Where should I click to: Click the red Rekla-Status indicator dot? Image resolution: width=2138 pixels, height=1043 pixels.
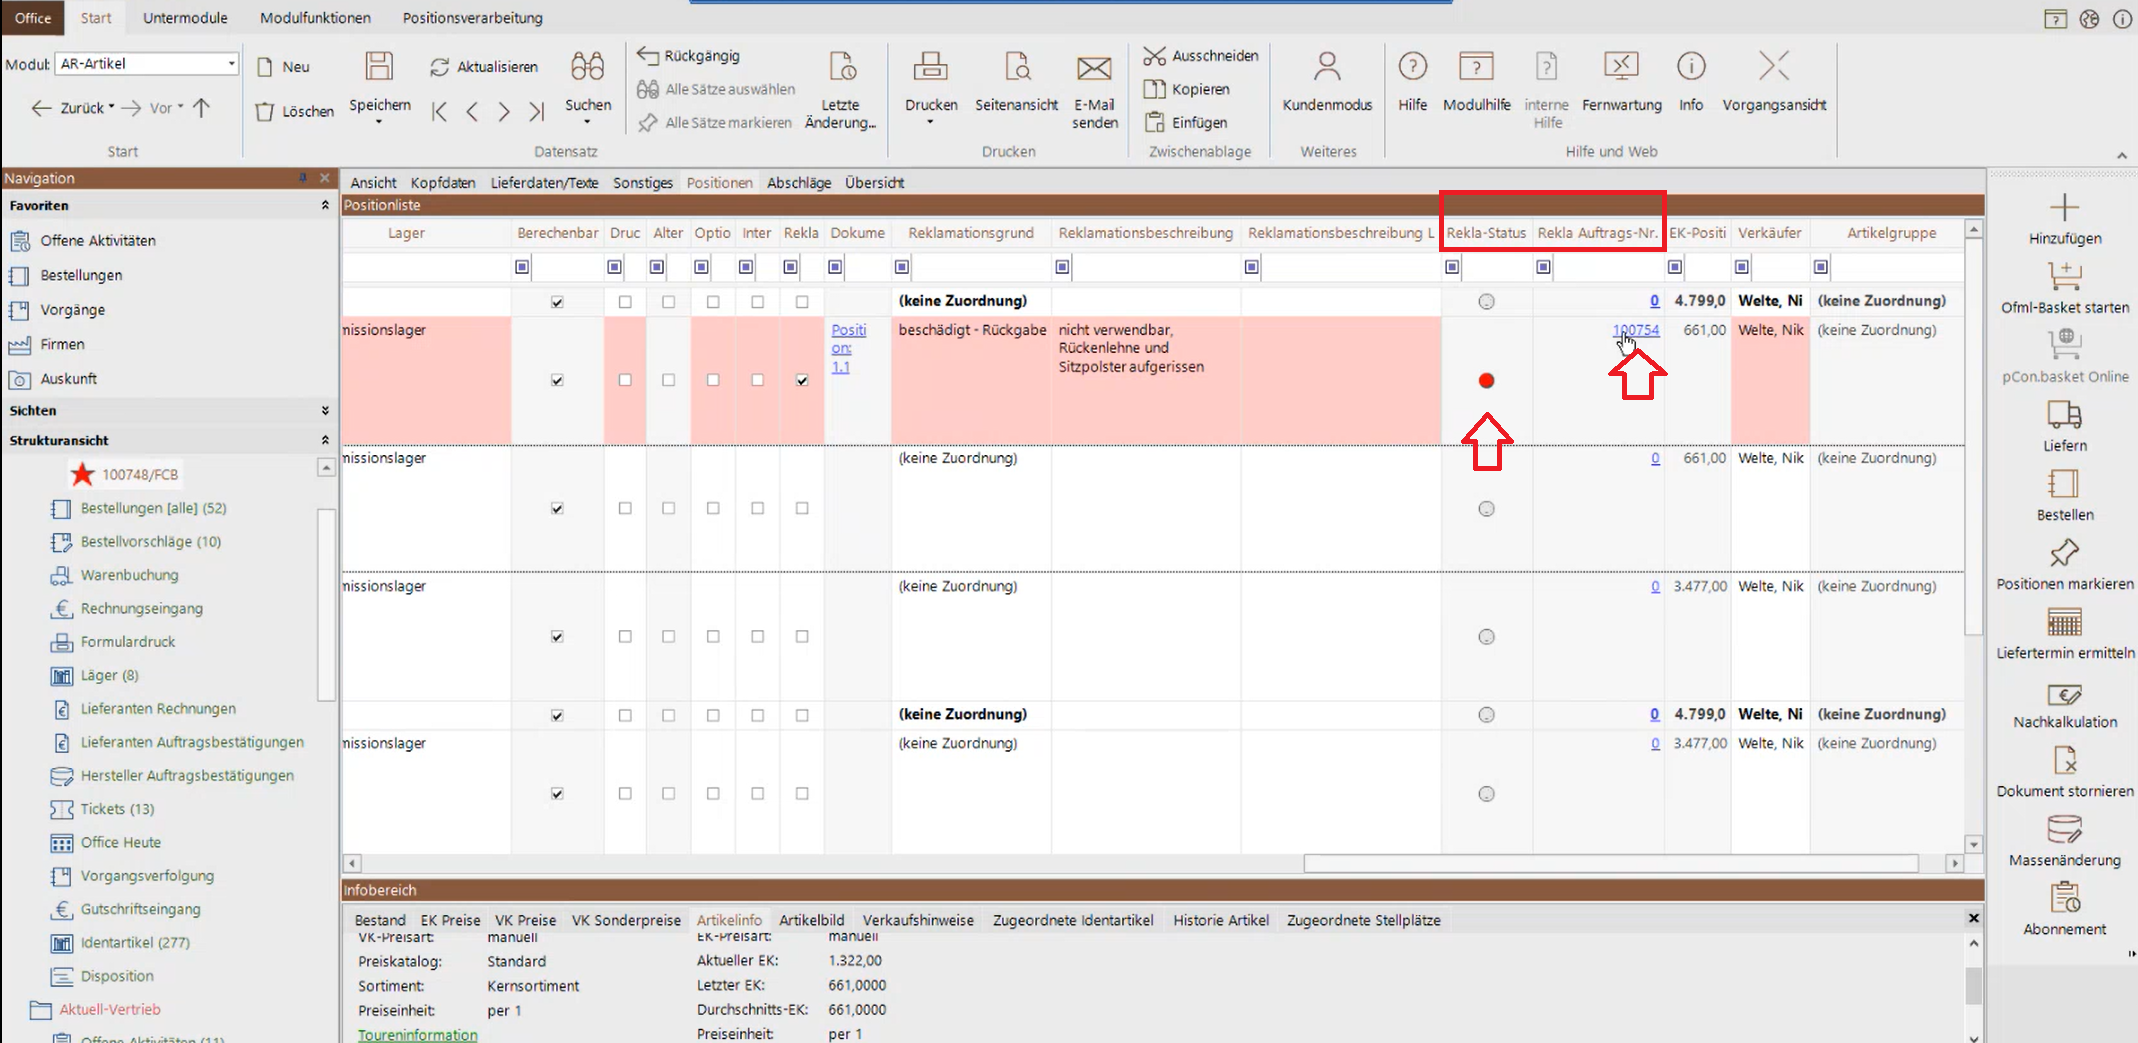(x=1486, y=381)
